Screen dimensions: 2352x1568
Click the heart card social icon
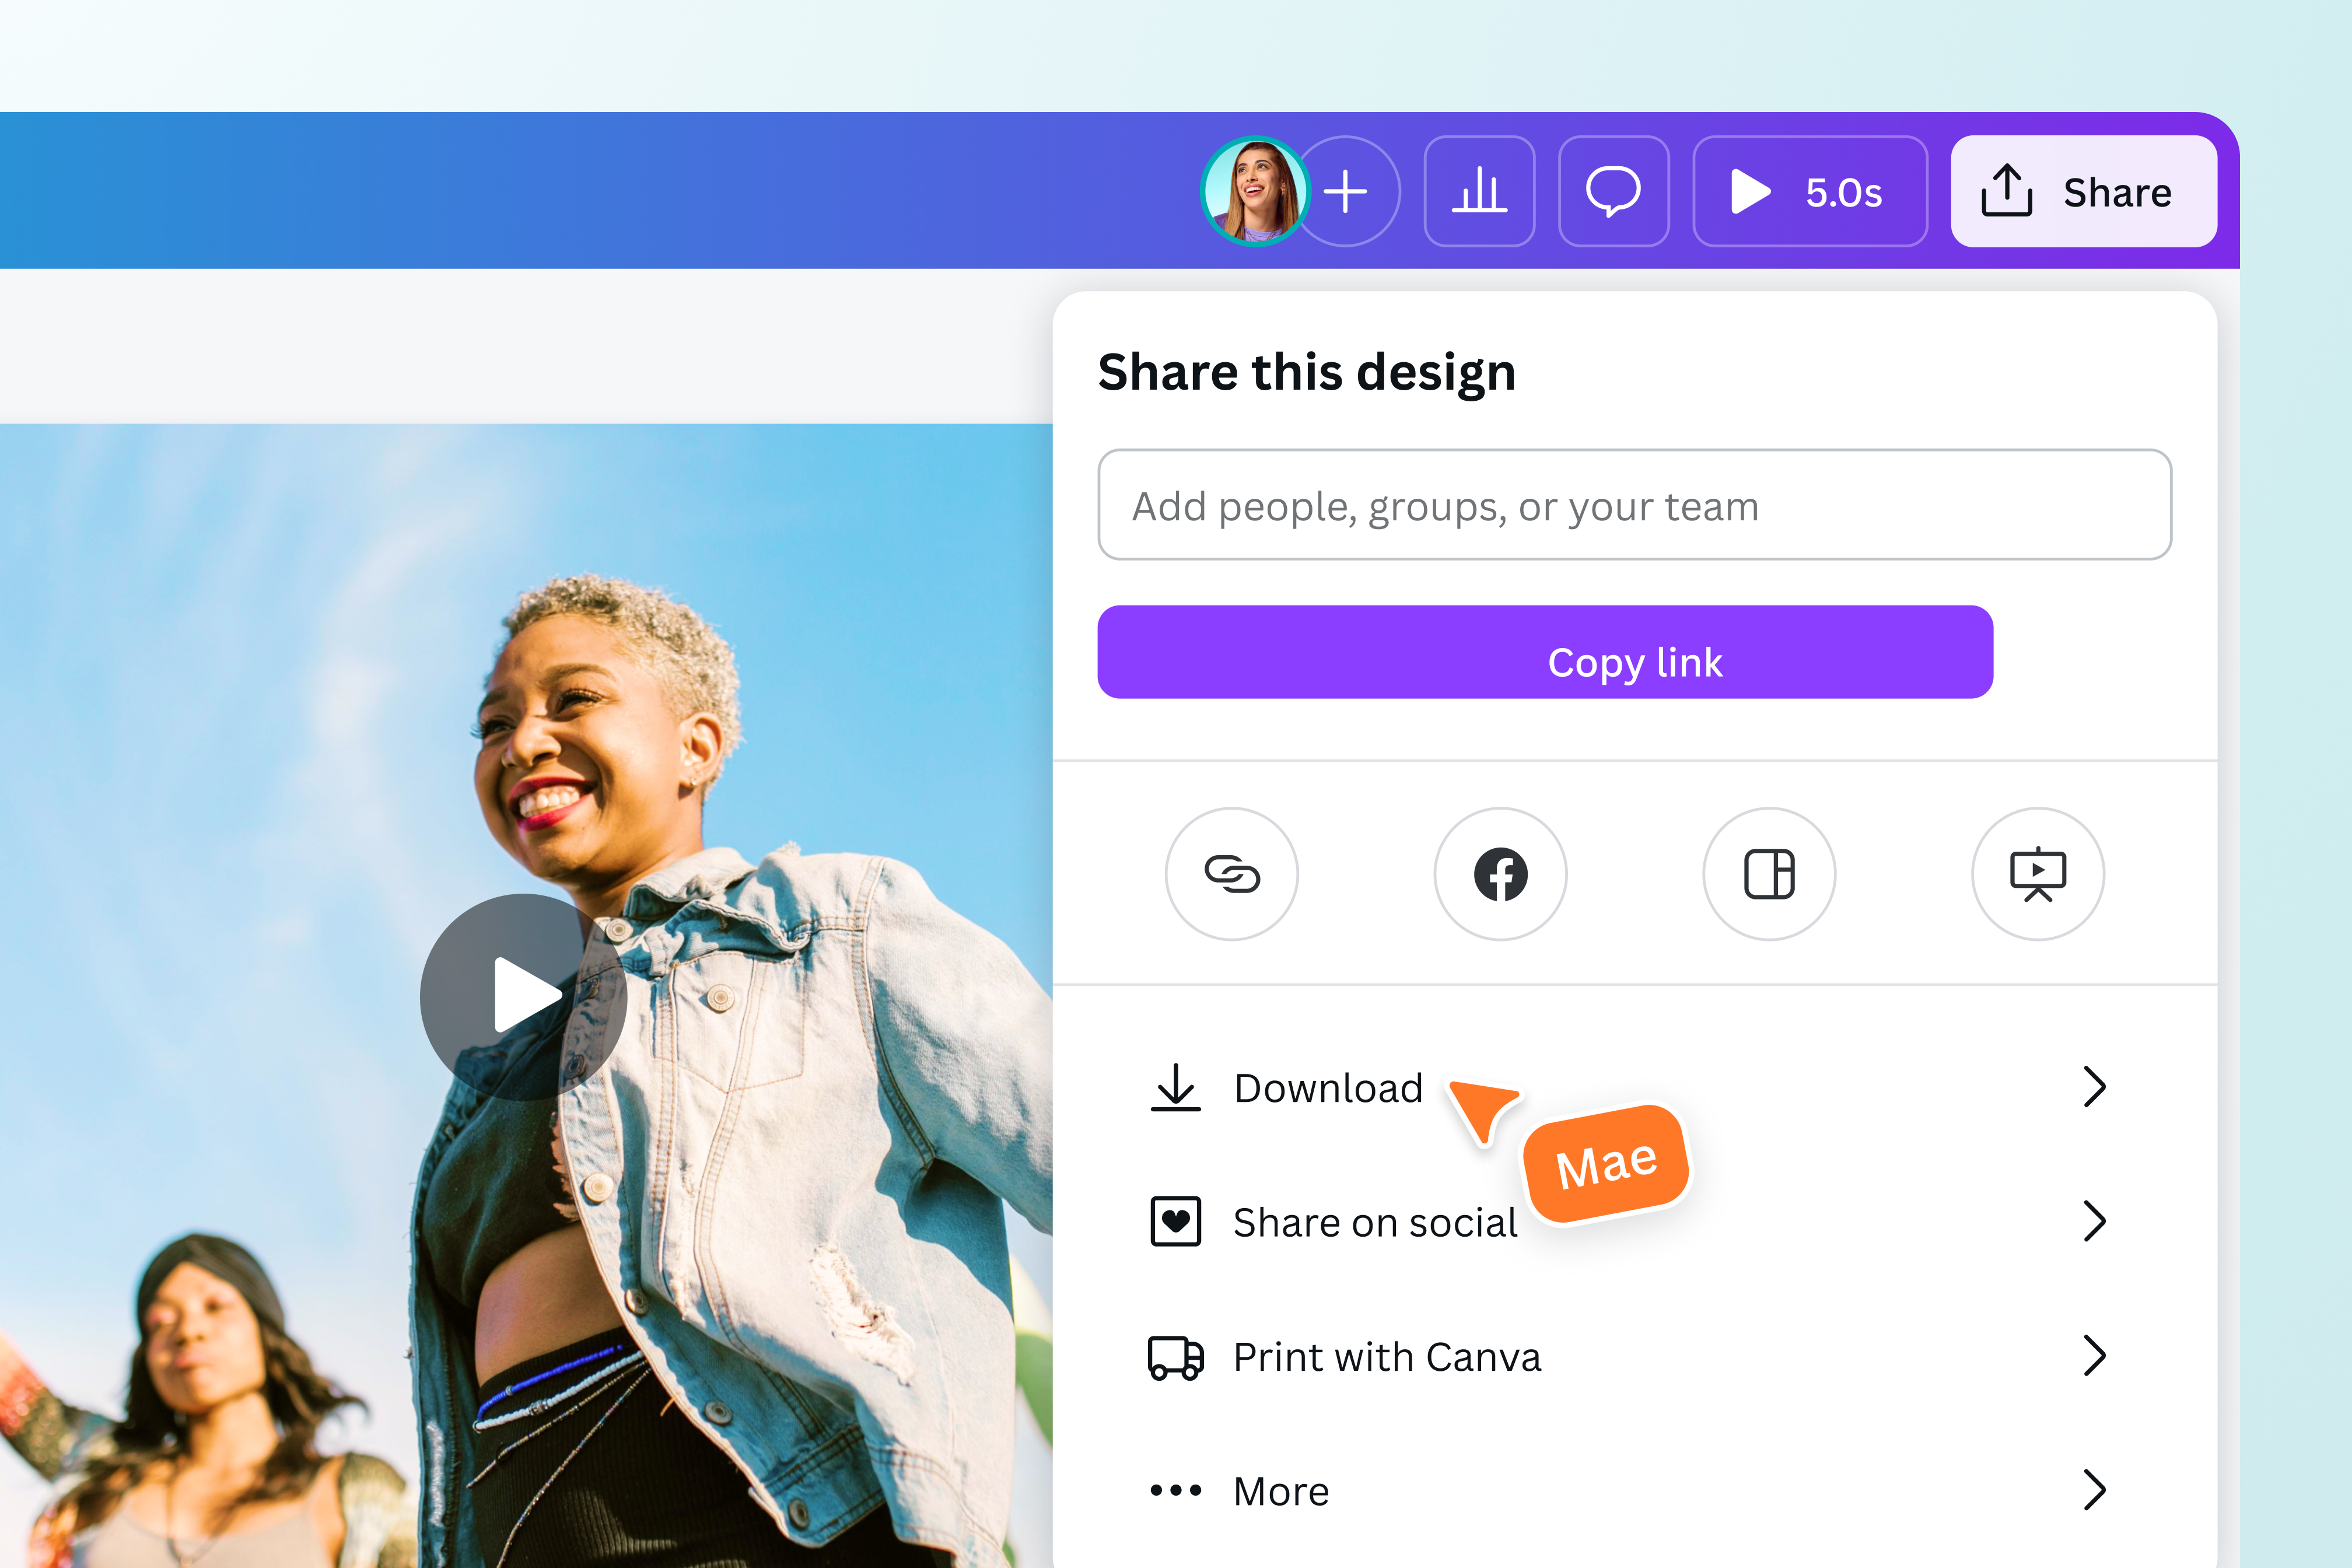click(x=1175, y=1221)
